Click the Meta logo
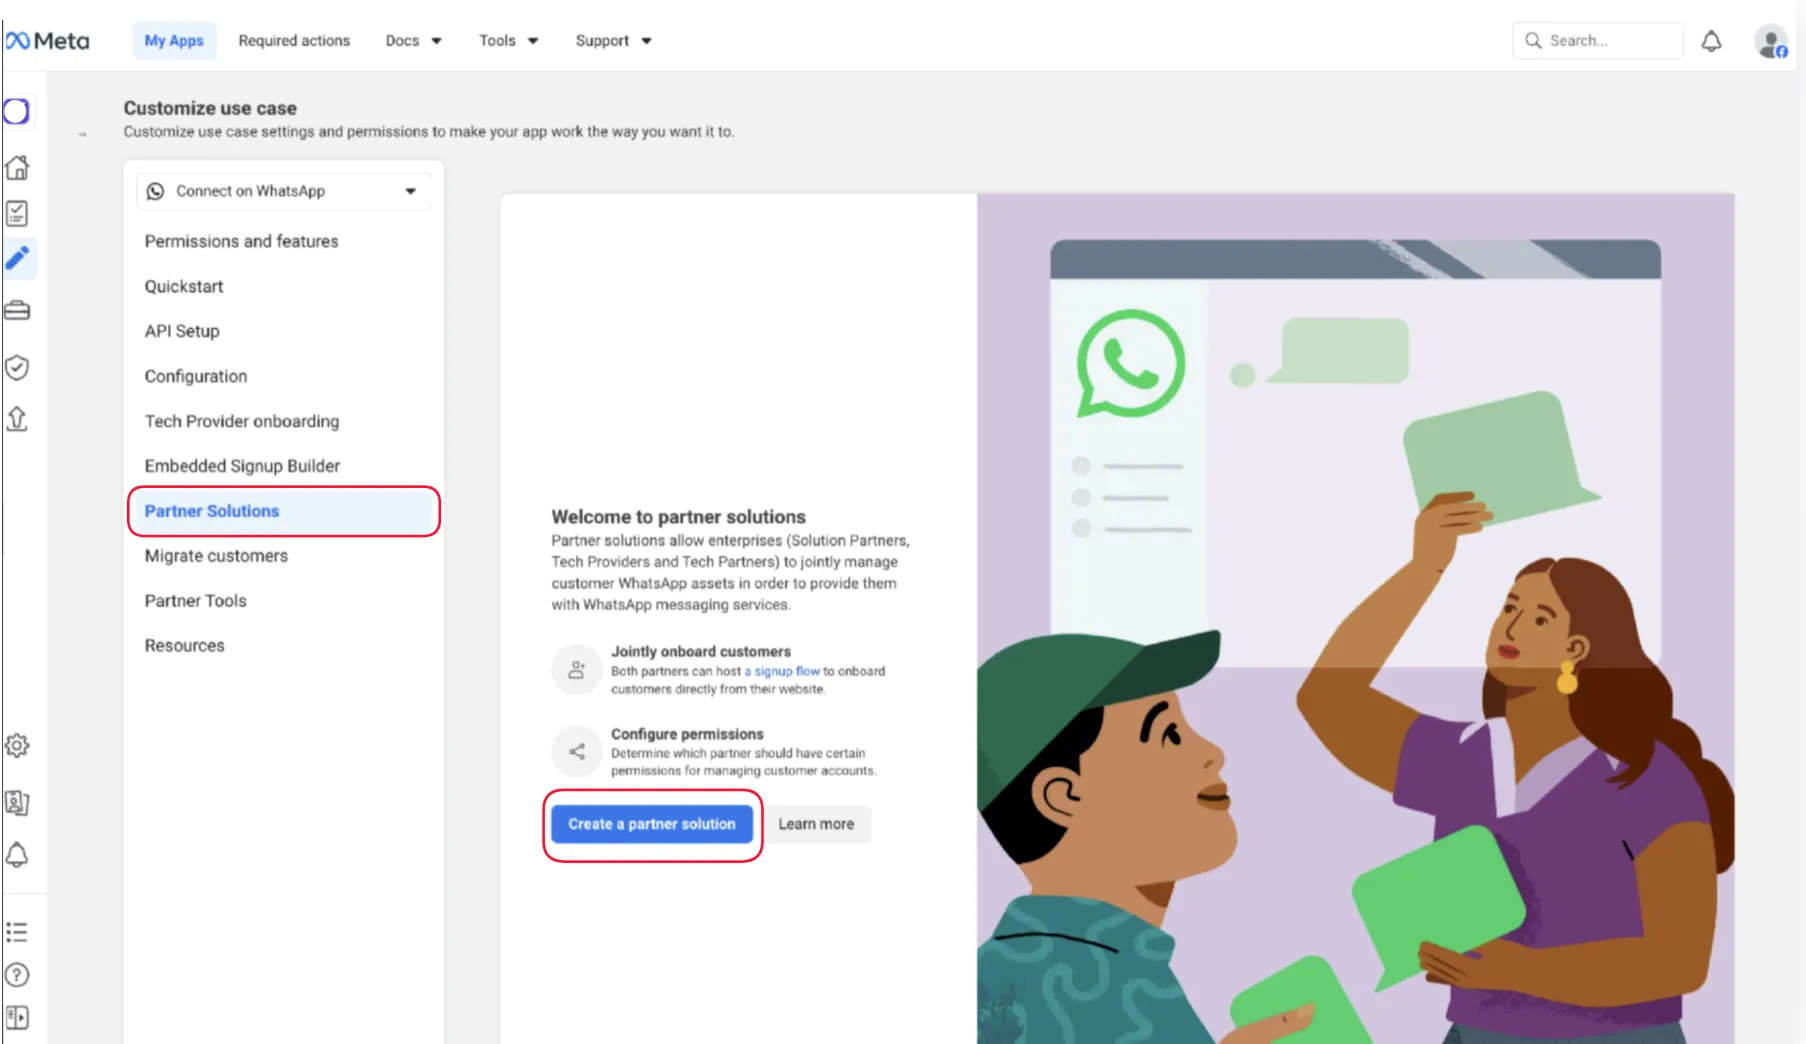Image resolution: width=1806 pixels, height=1044 pixels. (x=47, y=41)
